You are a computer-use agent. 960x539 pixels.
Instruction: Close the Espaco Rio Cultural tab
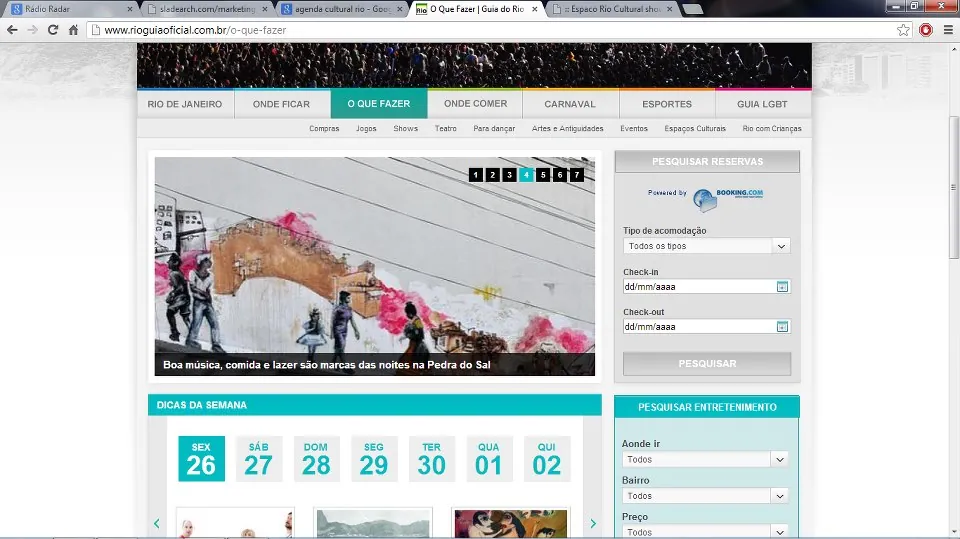[669, 9]
